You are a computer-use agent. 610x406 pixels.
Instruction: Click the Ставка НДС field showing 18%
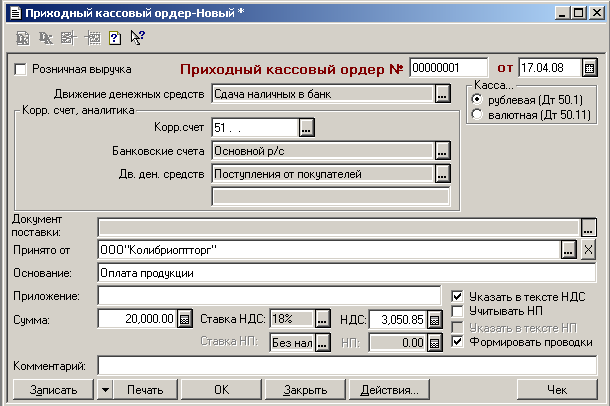coord(292,319)
